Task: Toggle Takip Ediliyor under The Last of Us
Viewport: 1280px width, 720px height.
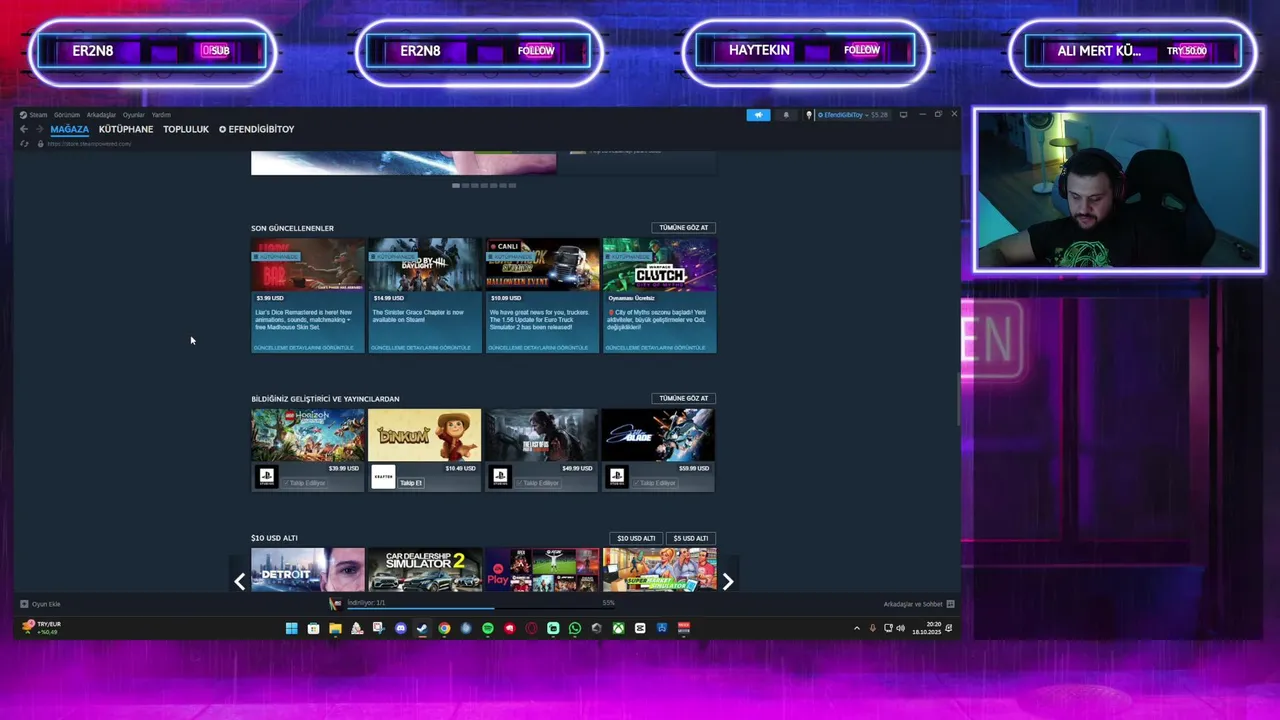Action: tap(538, 483)
